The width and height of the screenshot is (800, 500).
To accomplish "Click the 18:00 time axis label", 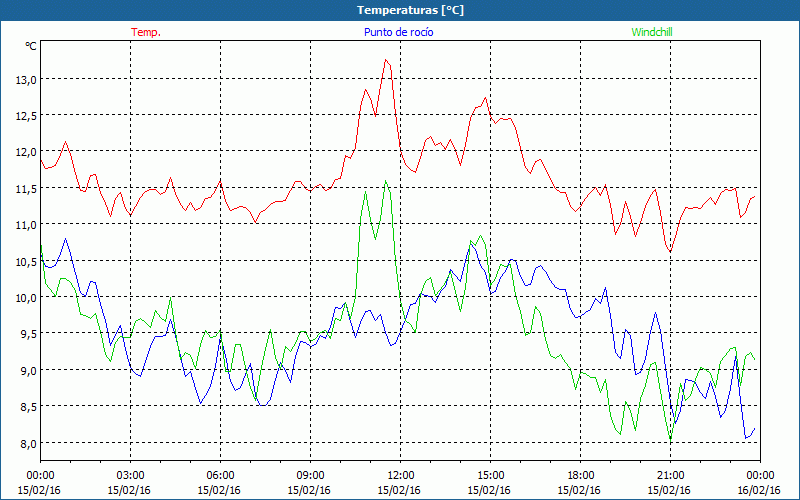I will click(580, 476).
